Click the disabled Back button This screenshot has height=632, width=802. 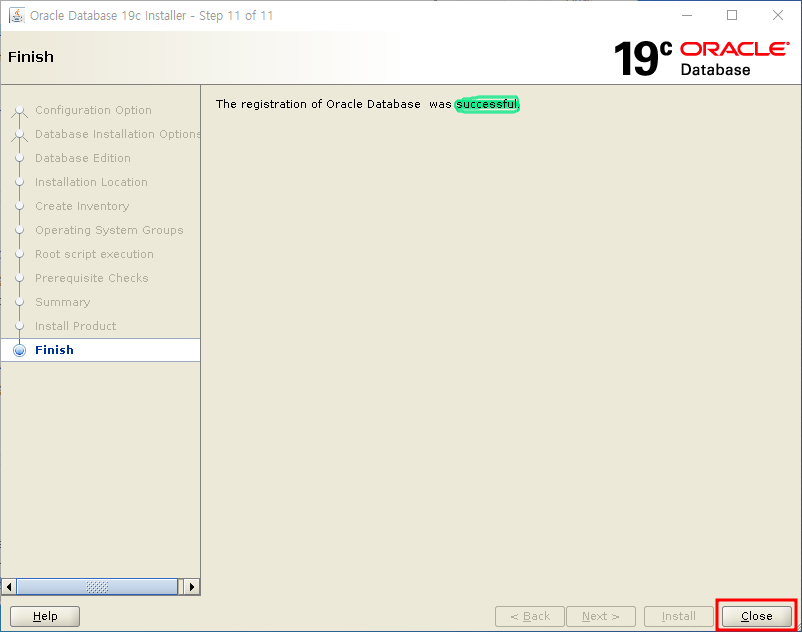click(530, 616)
